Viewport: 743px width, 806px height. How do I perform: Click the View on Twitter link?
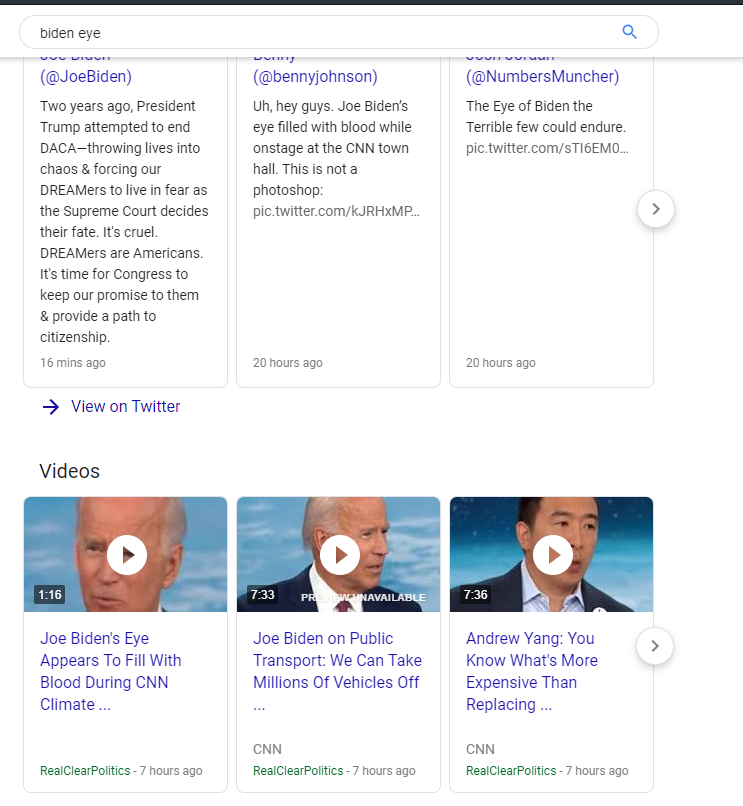point(125,406)
